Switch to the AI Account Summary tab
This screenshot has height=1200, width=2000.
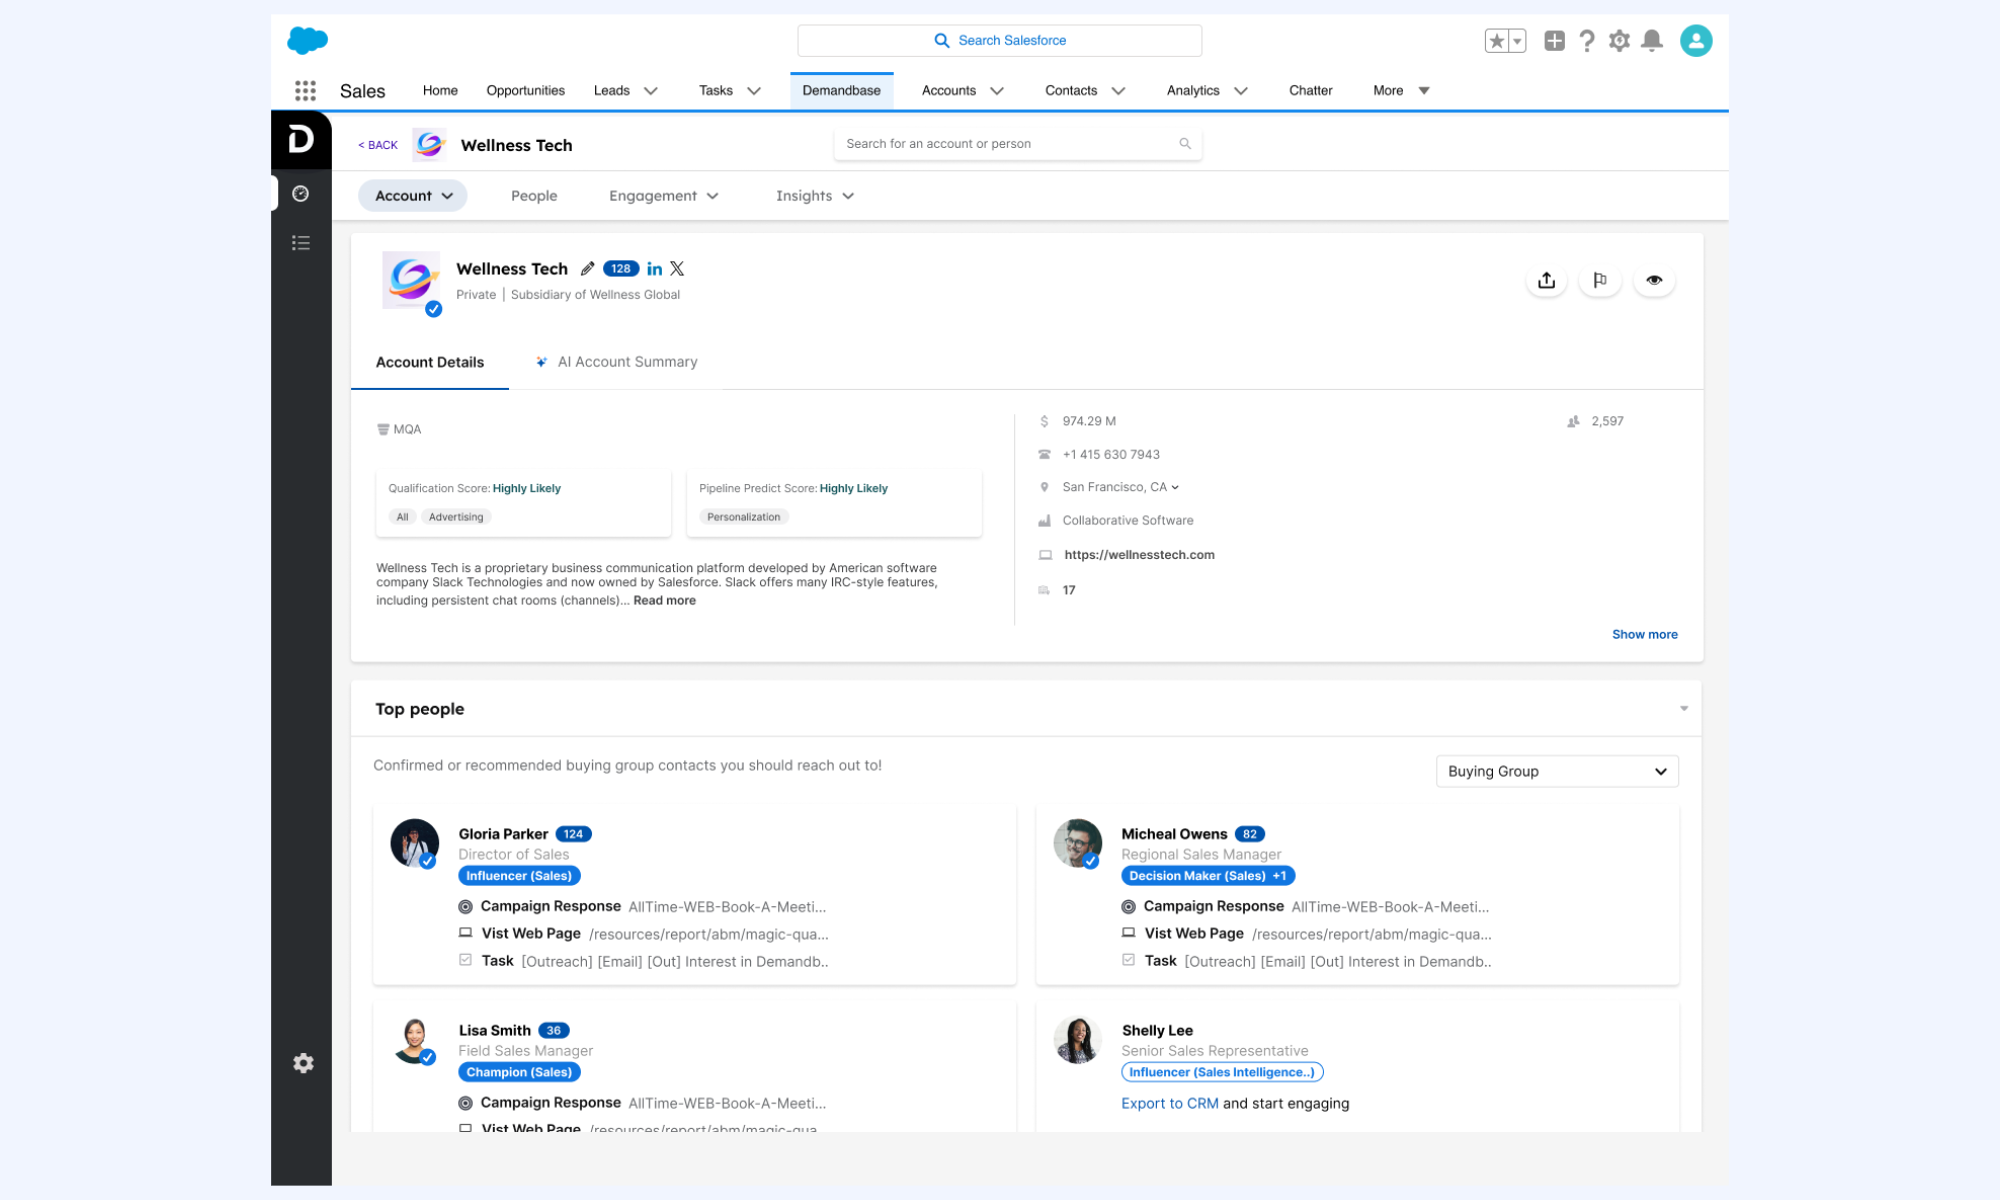coord(616,362)
